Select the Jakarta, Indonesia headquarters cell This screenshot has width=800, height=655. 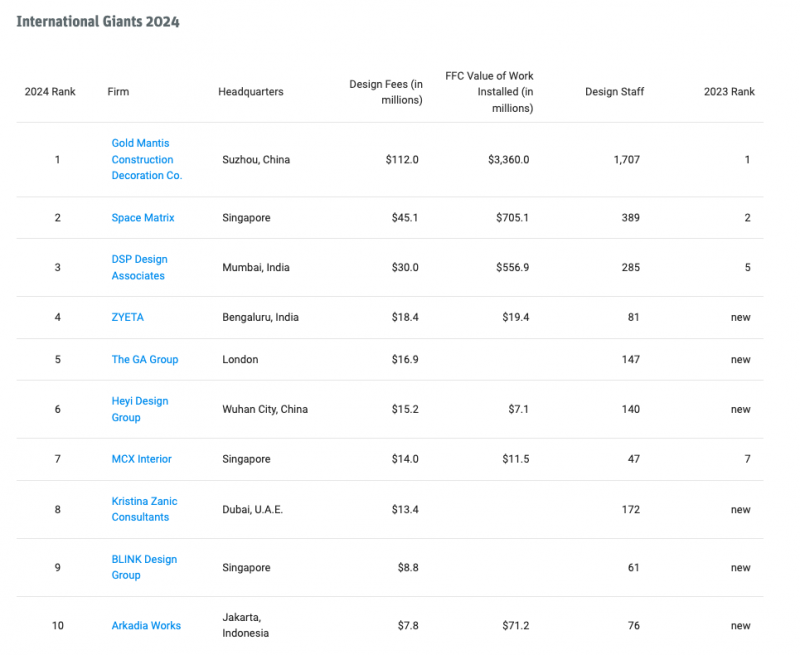[x=245, y=625]
